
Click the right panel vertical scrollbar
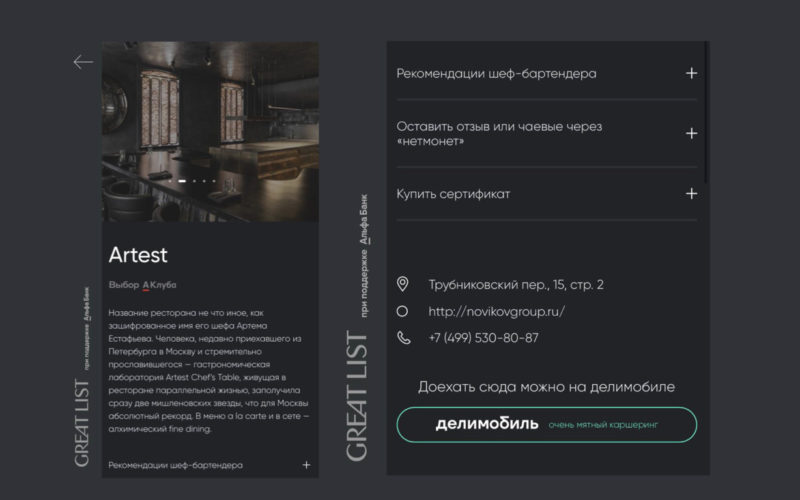tap(706, 112)
